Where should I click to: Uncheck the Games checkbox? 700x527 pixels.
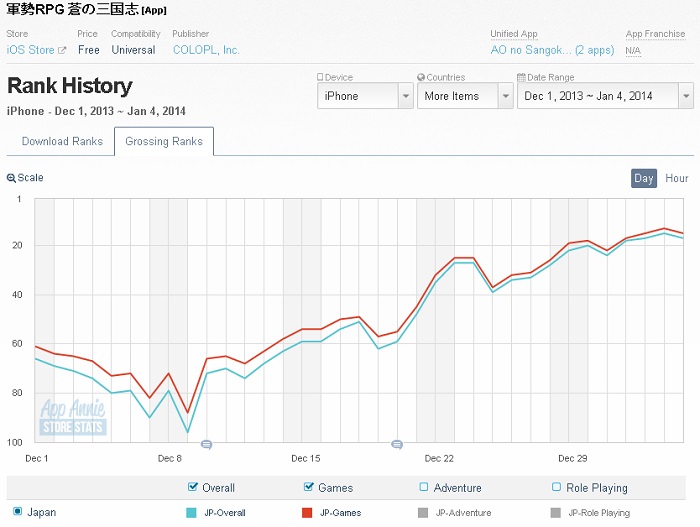[309, 487]
